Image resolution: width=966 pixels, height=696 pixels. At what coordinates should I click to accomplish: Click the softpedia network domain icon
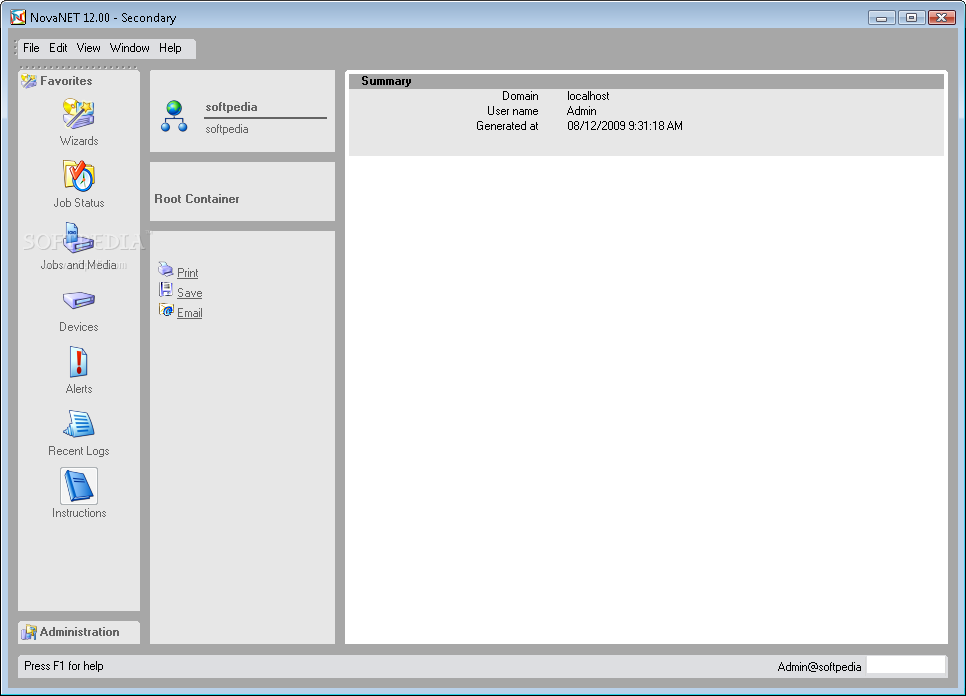pos(174,116)
